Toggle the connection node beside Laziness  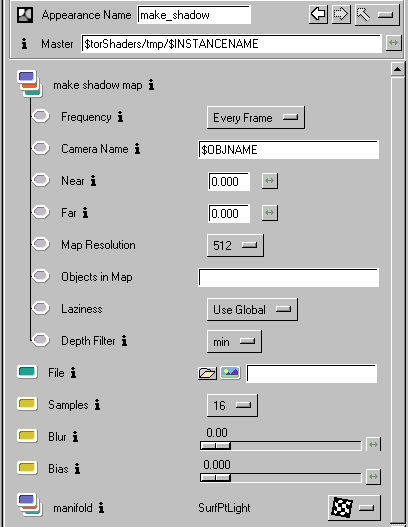point(41,308)
